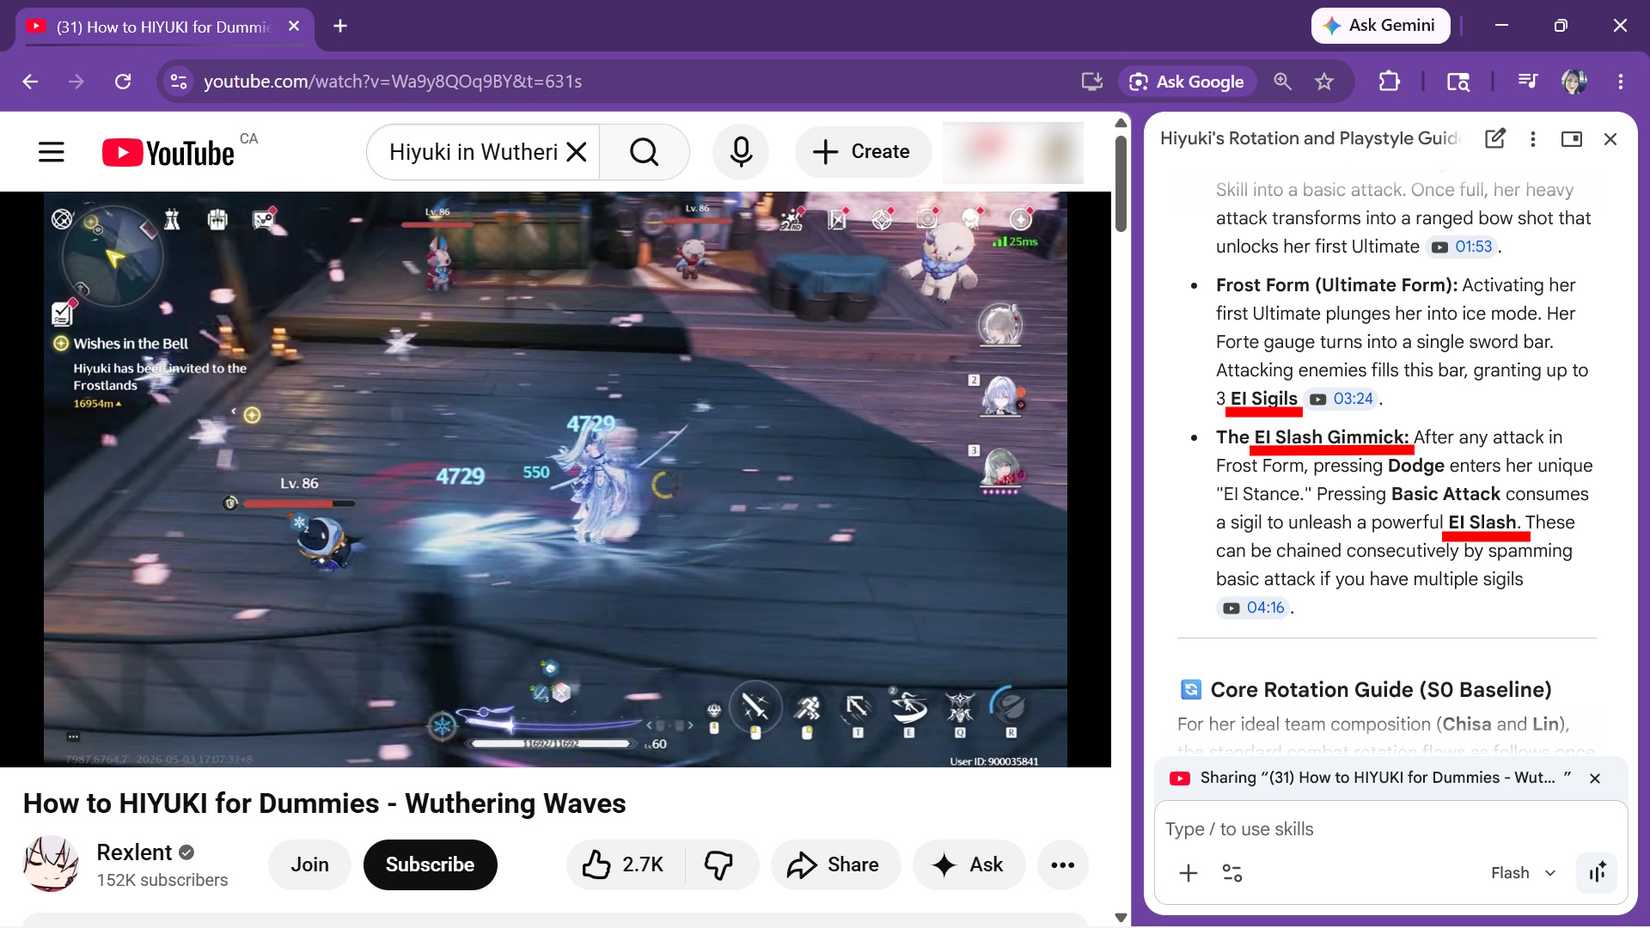Click the YouTube page scrollbar
Viewport: 1650px width, 928px height.
tap(1121, 182)
